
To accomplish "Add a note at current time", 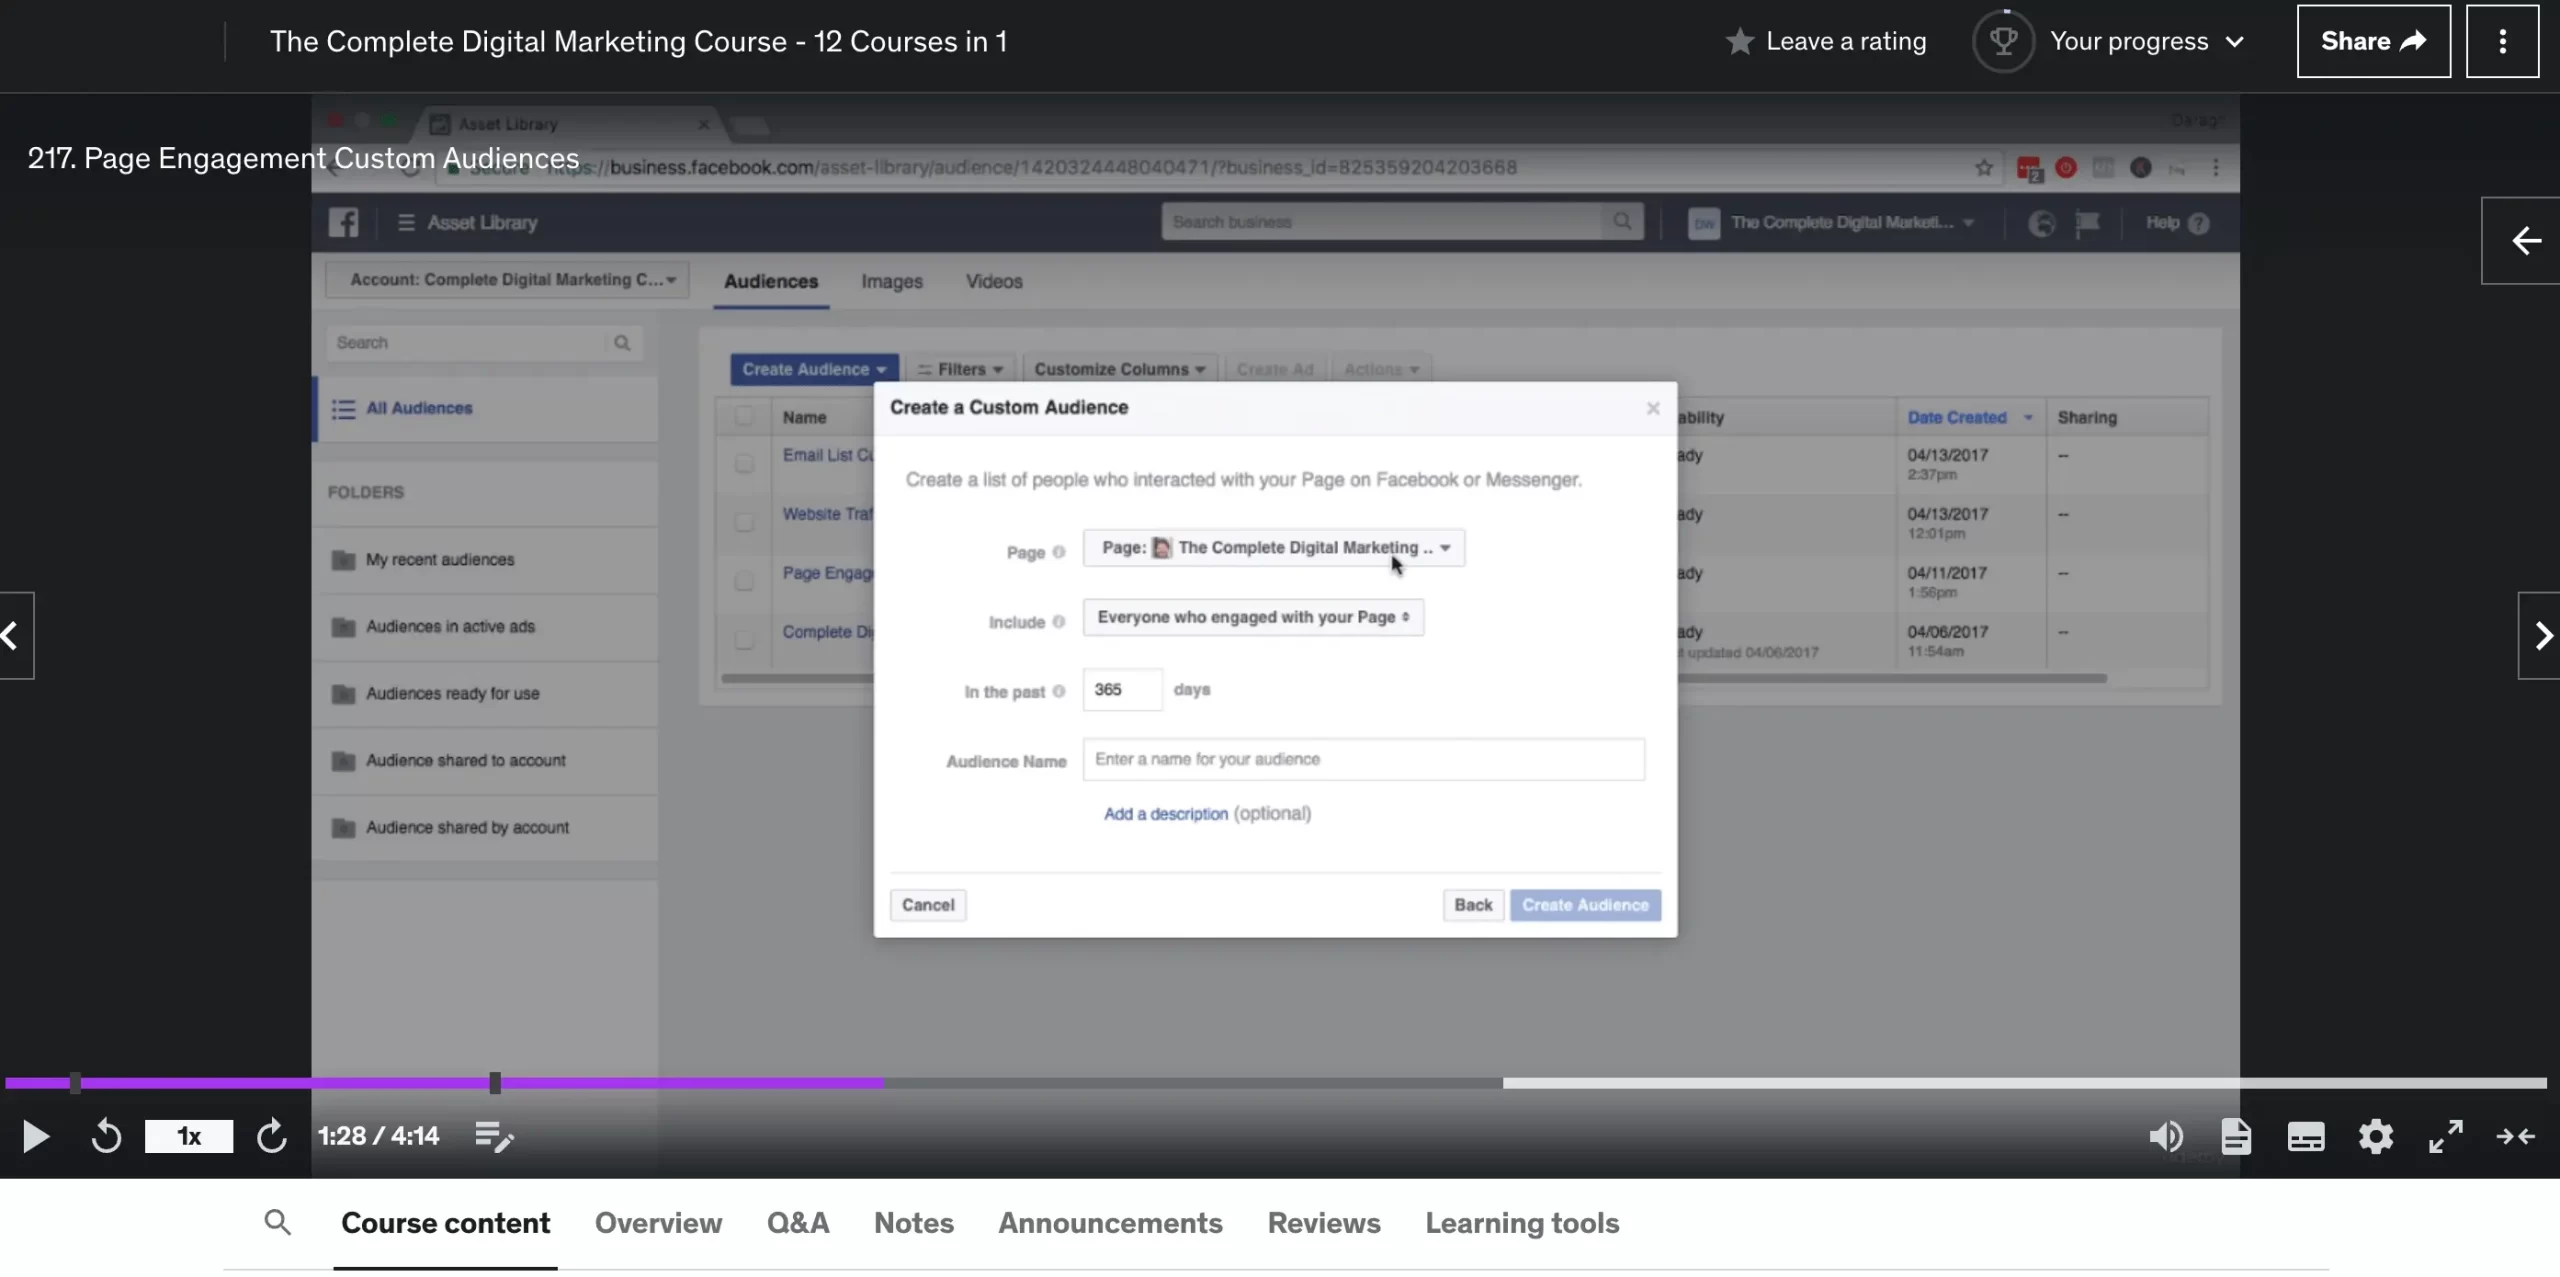I will 493,1136.
